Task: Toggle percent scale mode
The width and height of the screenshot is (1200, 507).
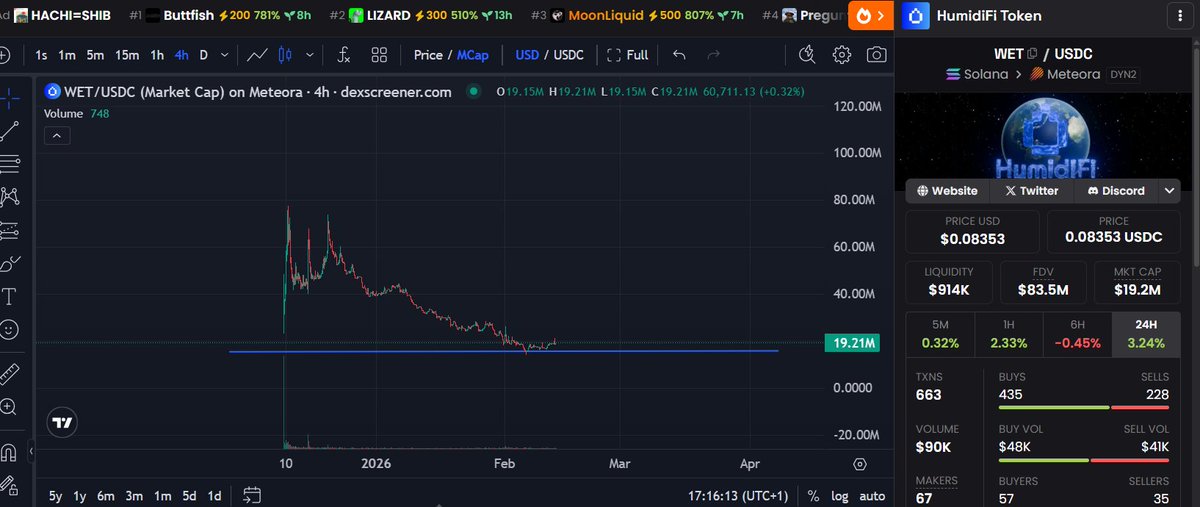Action: click(813, 495)
